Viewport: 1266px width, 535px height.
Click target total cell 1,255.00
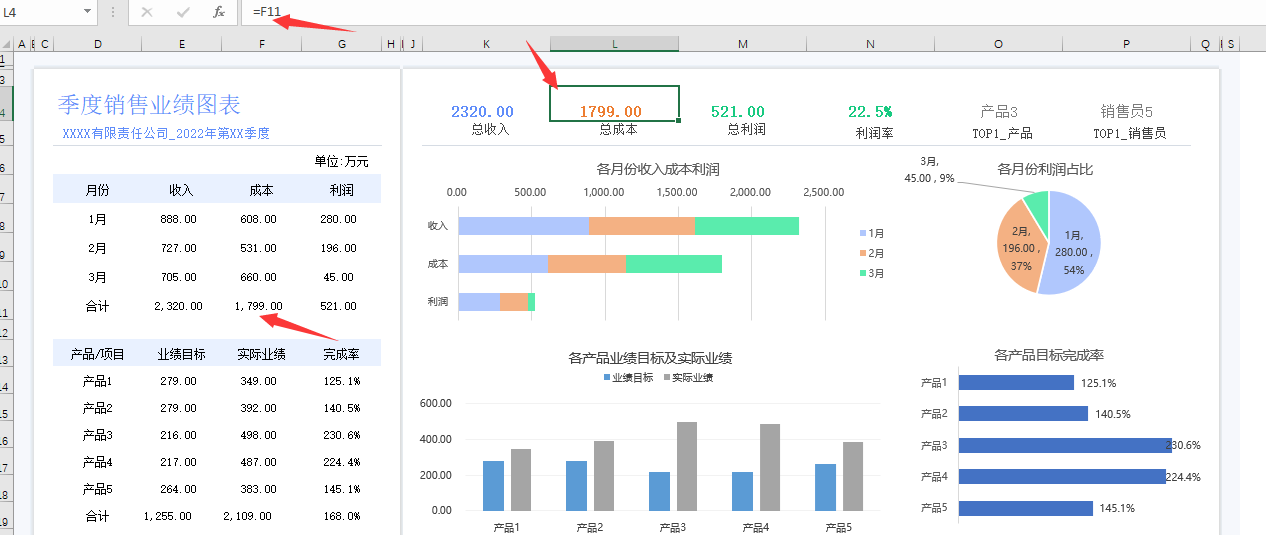click(x=168, y=516)
